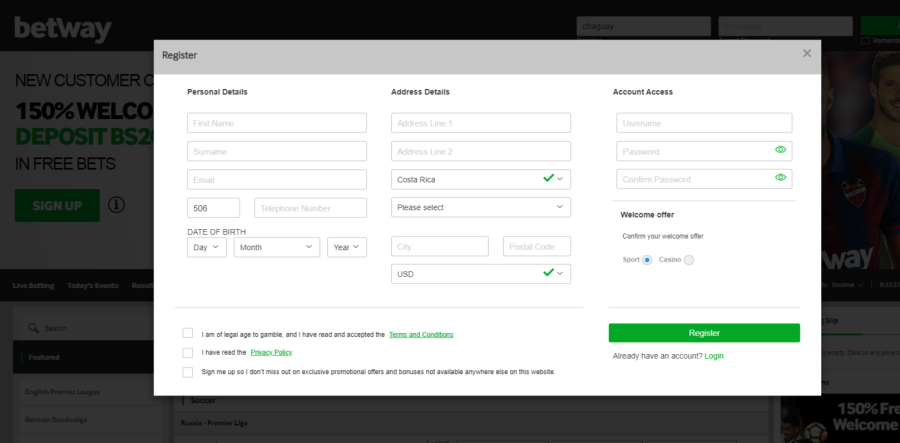Click the City field
The image size is (900, 443).
click(440, 246)
